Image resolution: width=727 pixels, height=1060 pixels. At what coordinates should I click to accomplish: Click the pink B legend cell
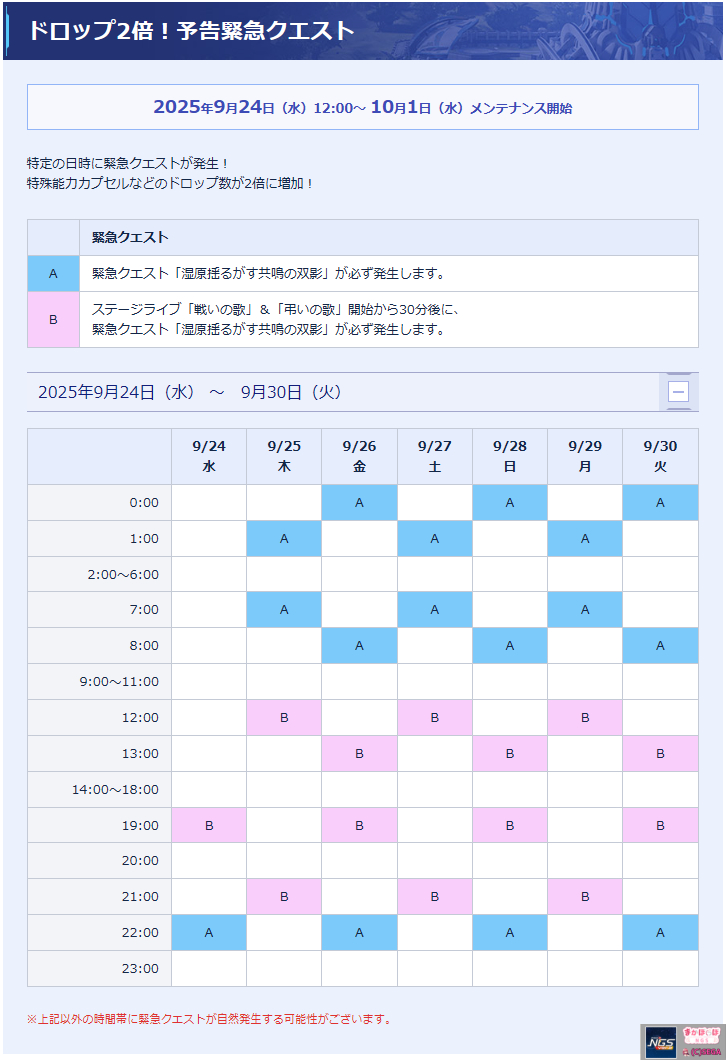tap(53, 320)
